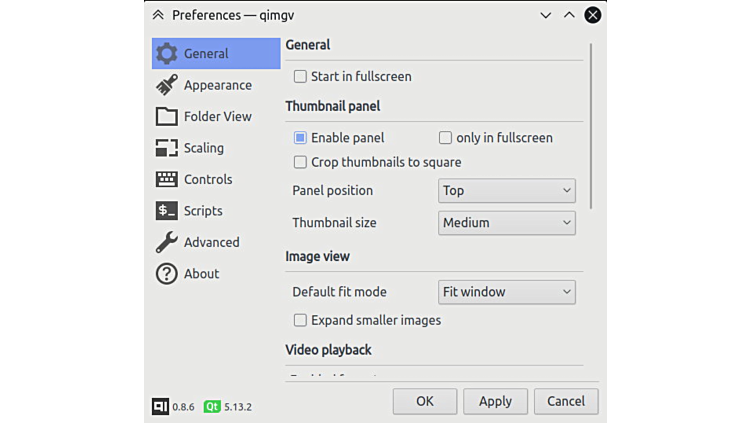The width and height of the screenshot is (752, 423).
Task: Expand the Thumbnail size combo box
Action: click(x=507, y=223)
